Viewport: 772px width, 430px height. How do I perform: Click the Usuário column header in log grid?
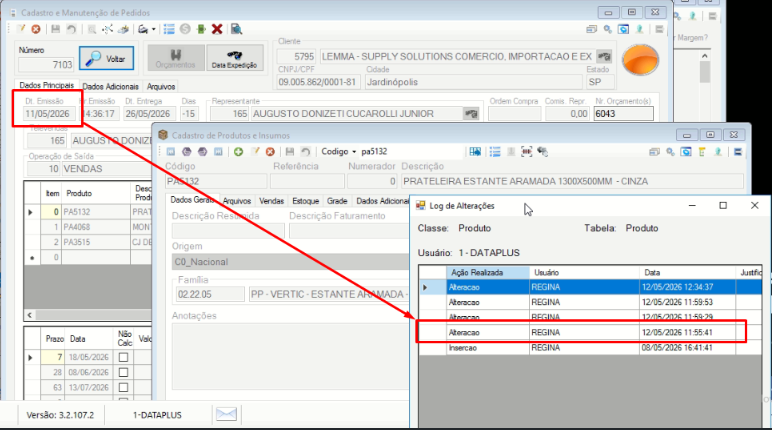[584, 272]
